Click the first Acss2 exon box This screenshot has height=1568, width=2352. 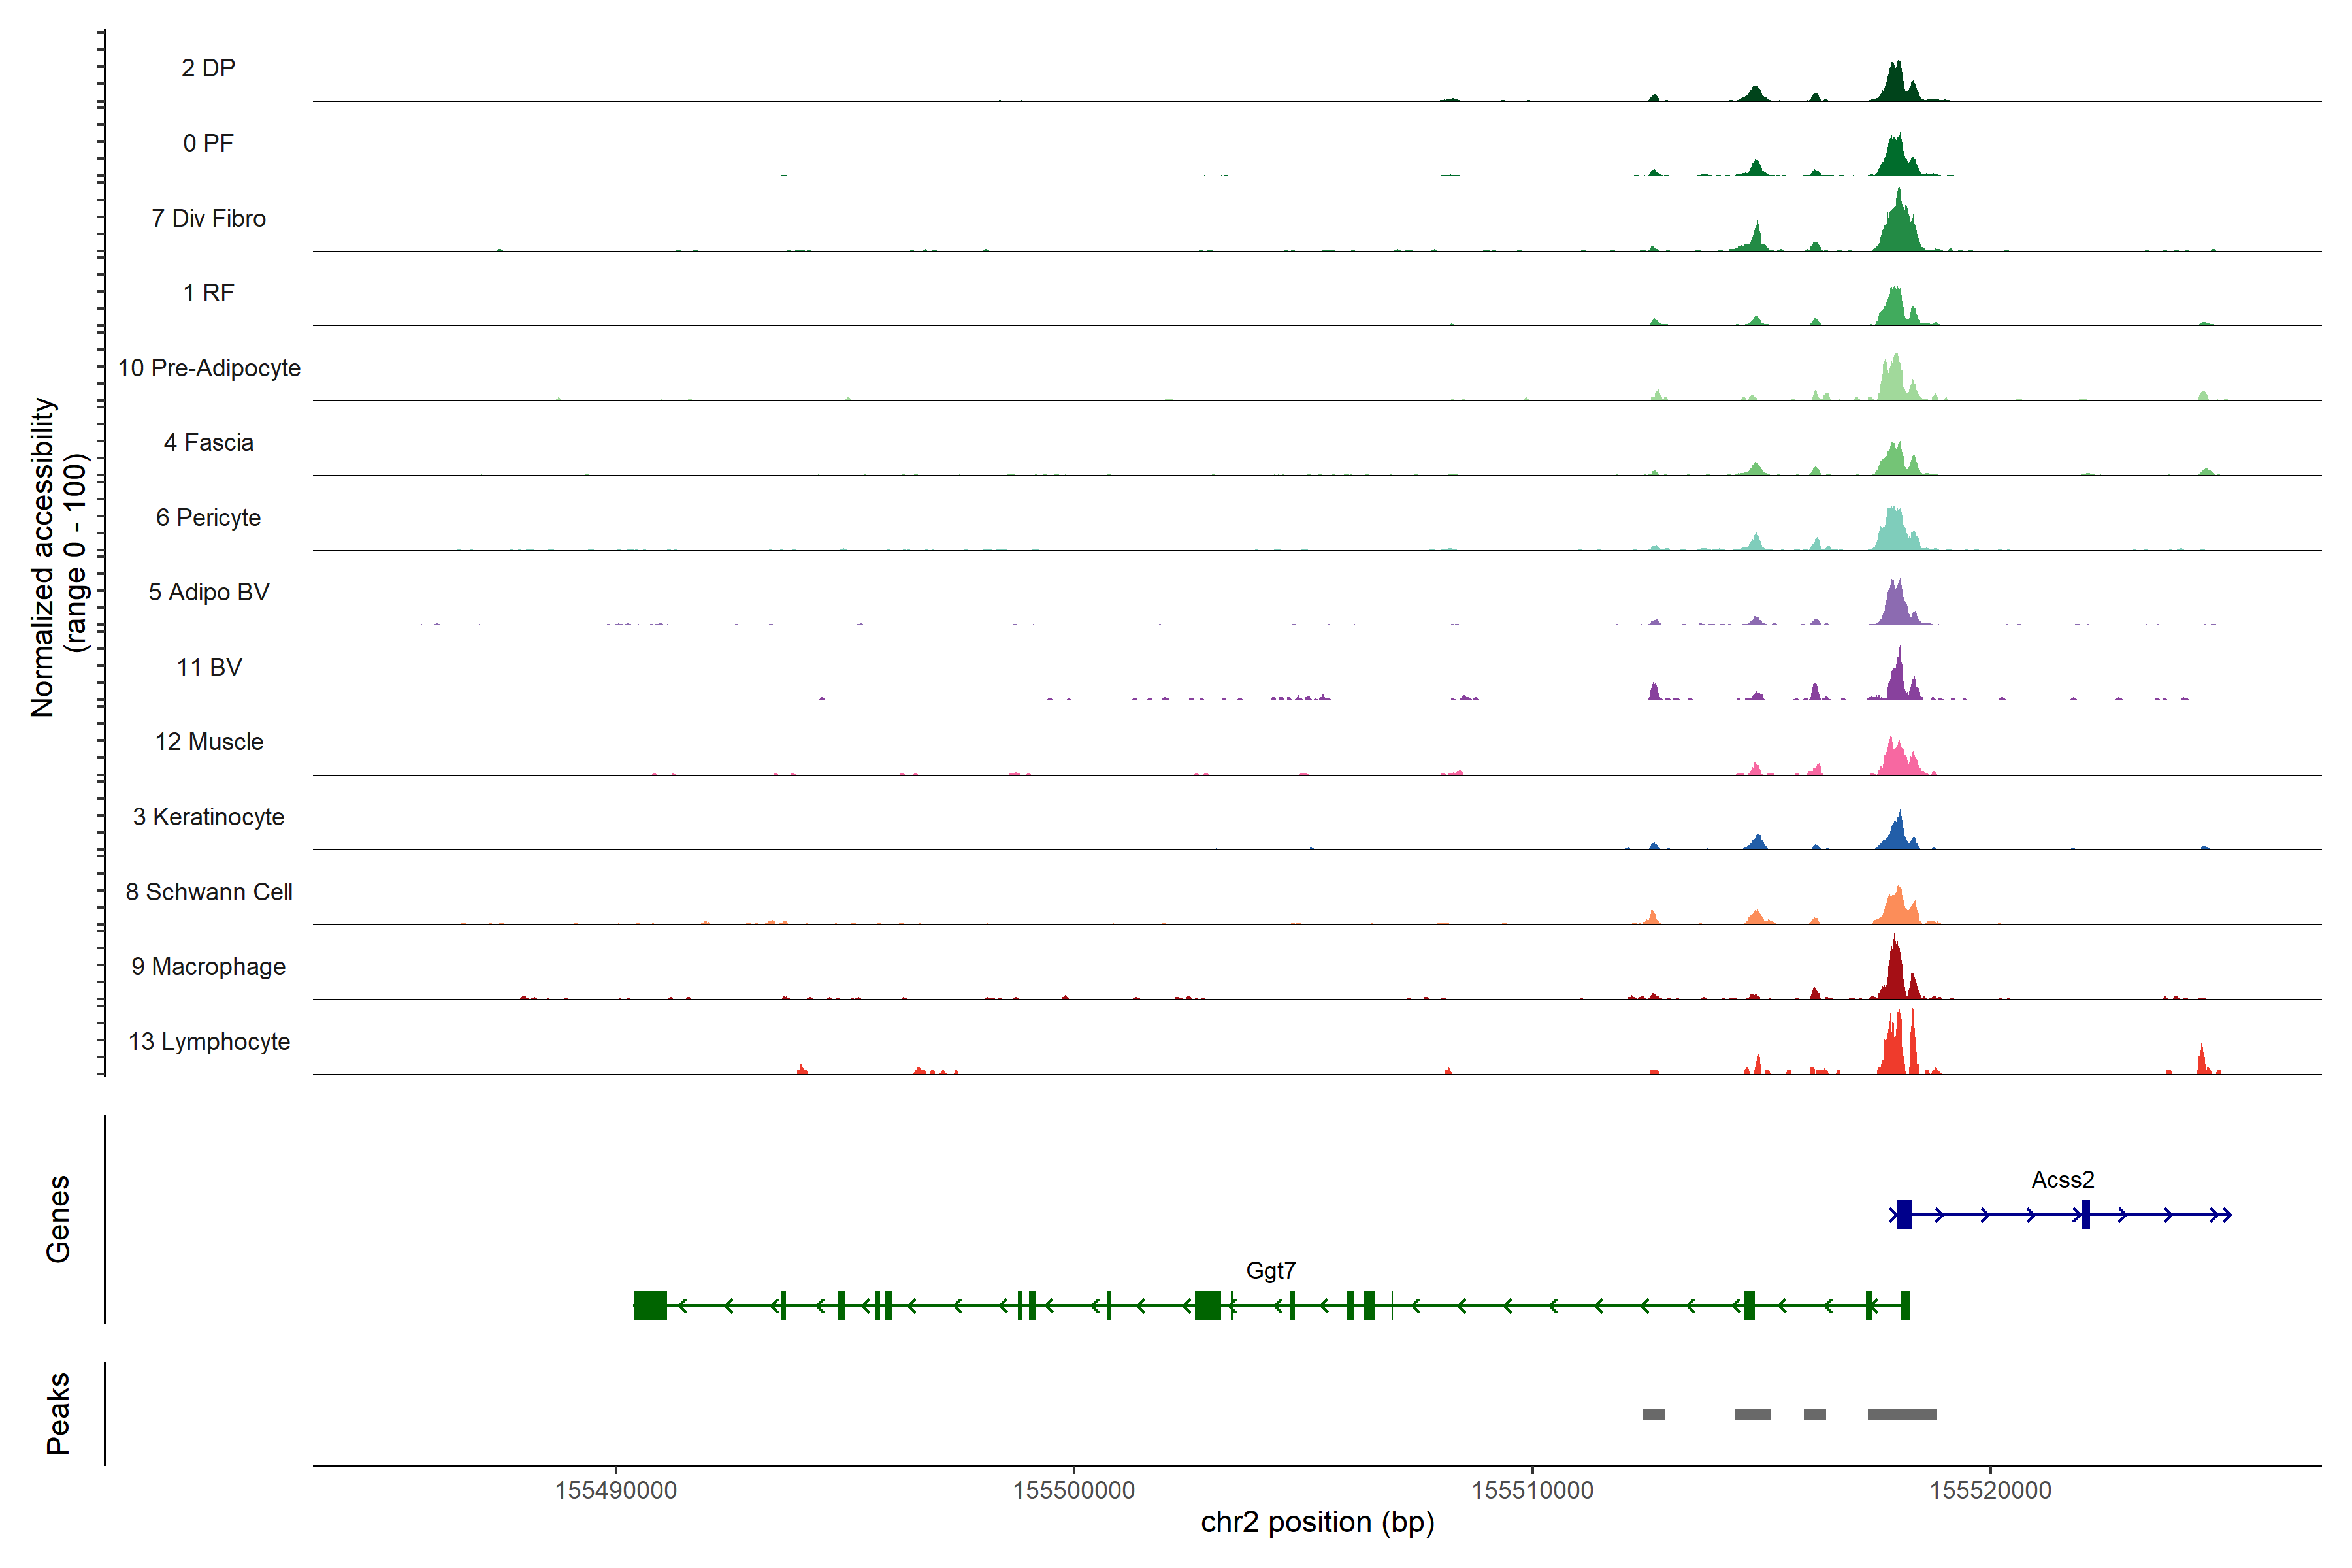[x=1904, y=1214]
